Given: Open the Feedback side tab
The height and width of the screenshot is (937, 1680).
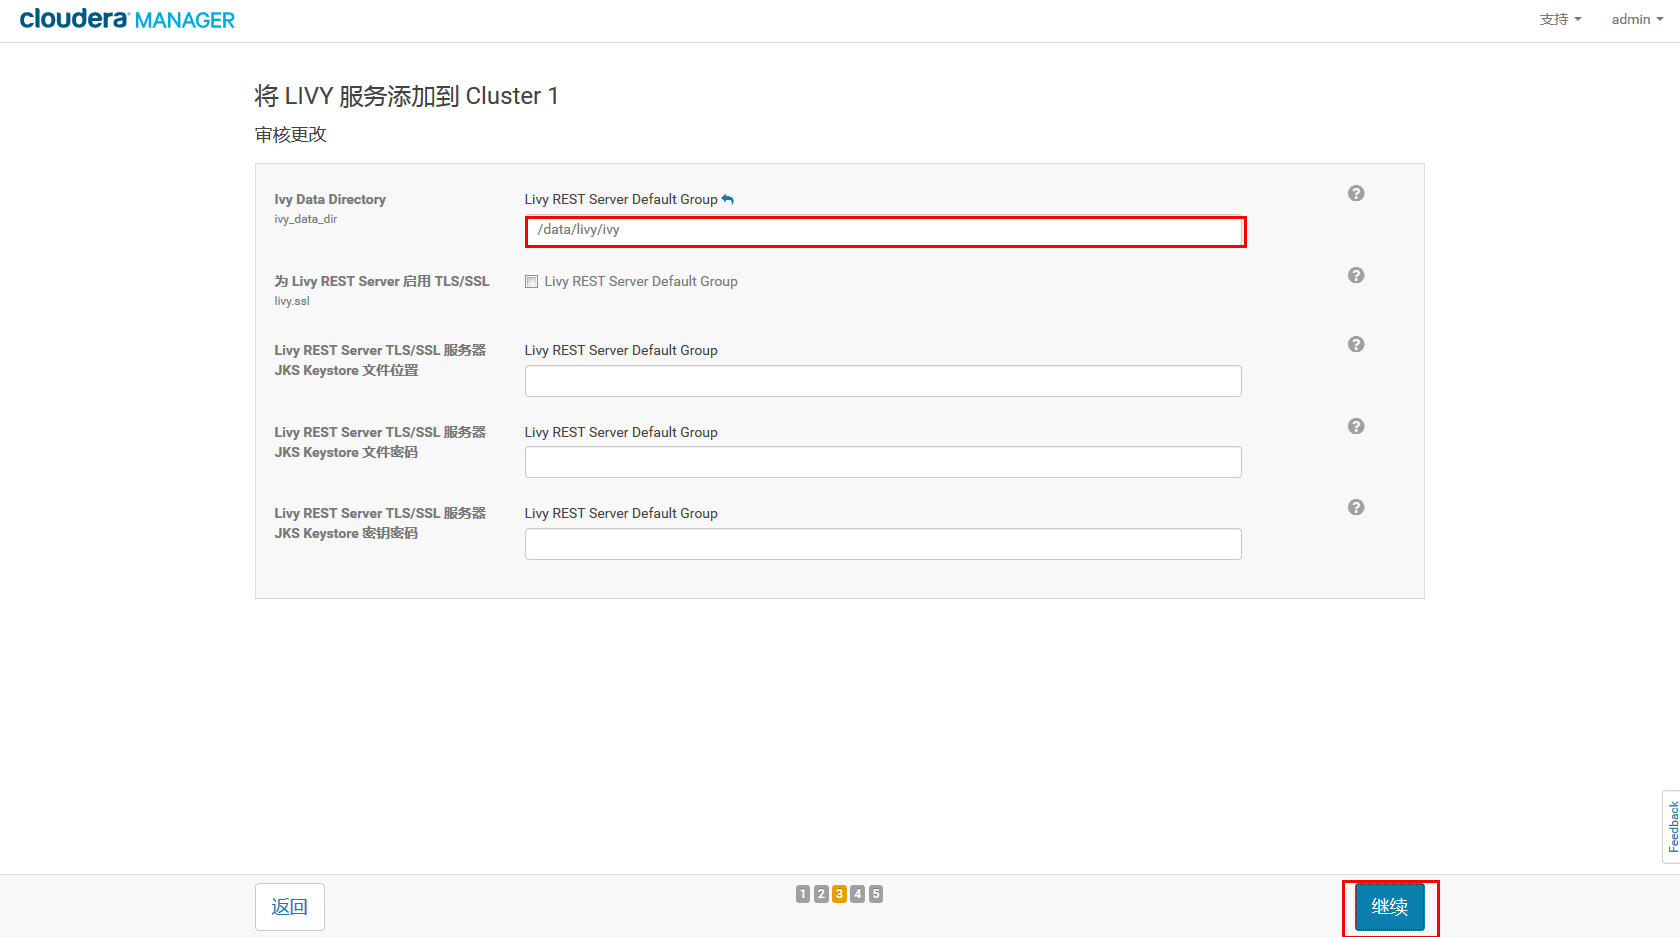Looking at the screenshot, I should 1672,826.
